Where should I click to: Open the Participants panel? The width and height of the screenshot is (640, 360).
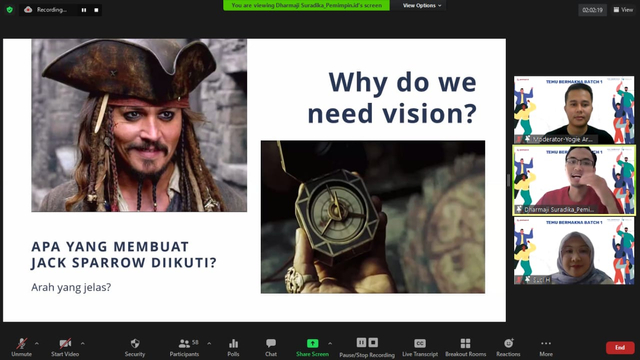184,347
